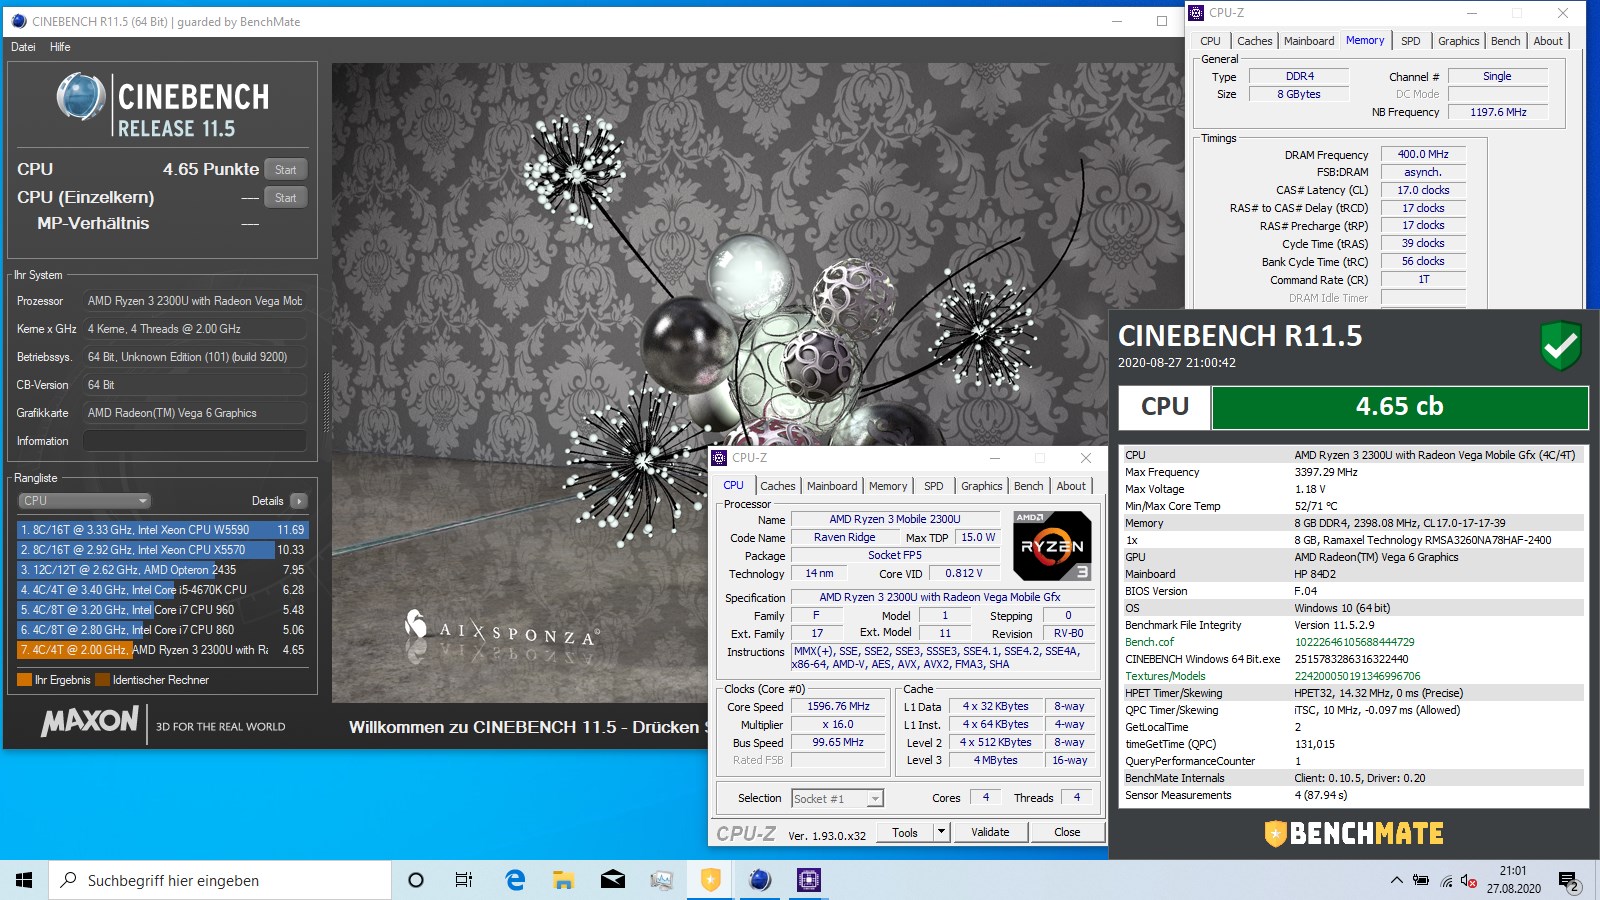This screenshot has width=1600, height=900.
Task: Click the MAXON logo
Action: [x=90, y=721]
